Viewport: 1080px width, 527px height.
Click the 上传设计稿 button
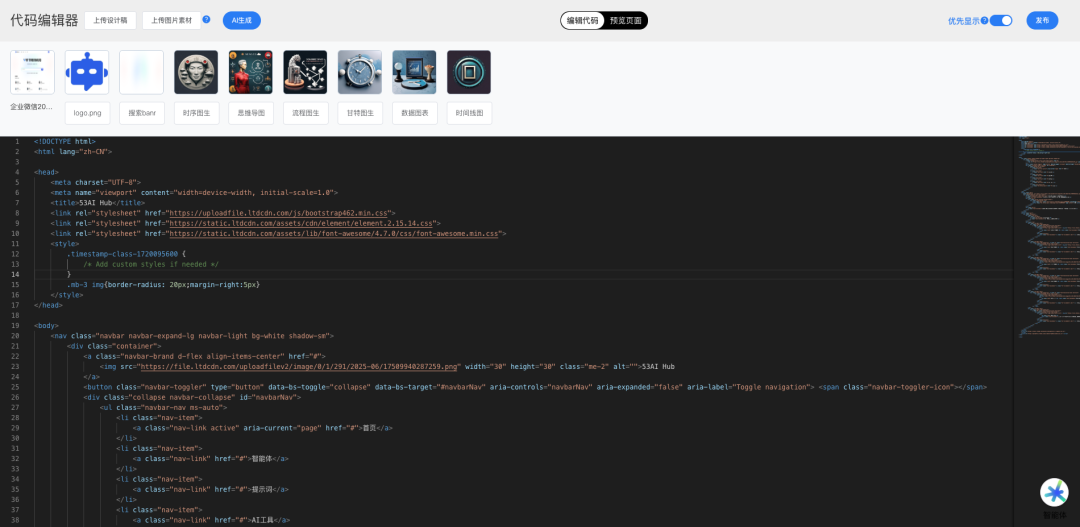[110, 20]
